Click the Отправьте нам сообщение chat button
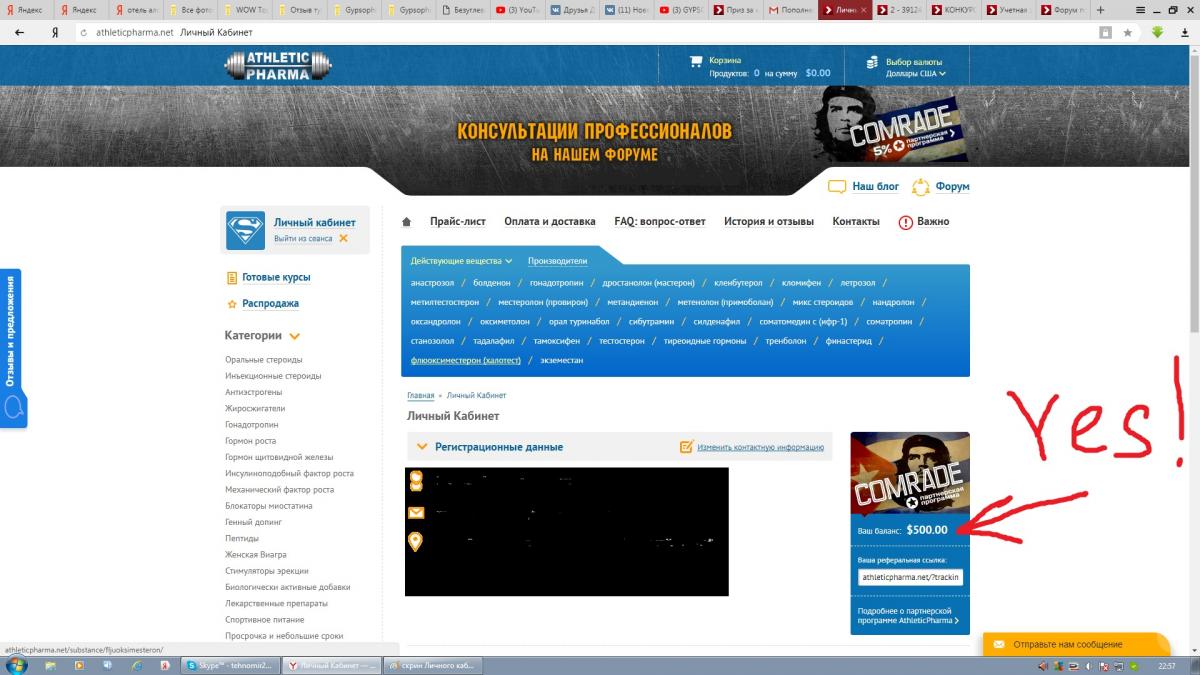 [1068, 644]
